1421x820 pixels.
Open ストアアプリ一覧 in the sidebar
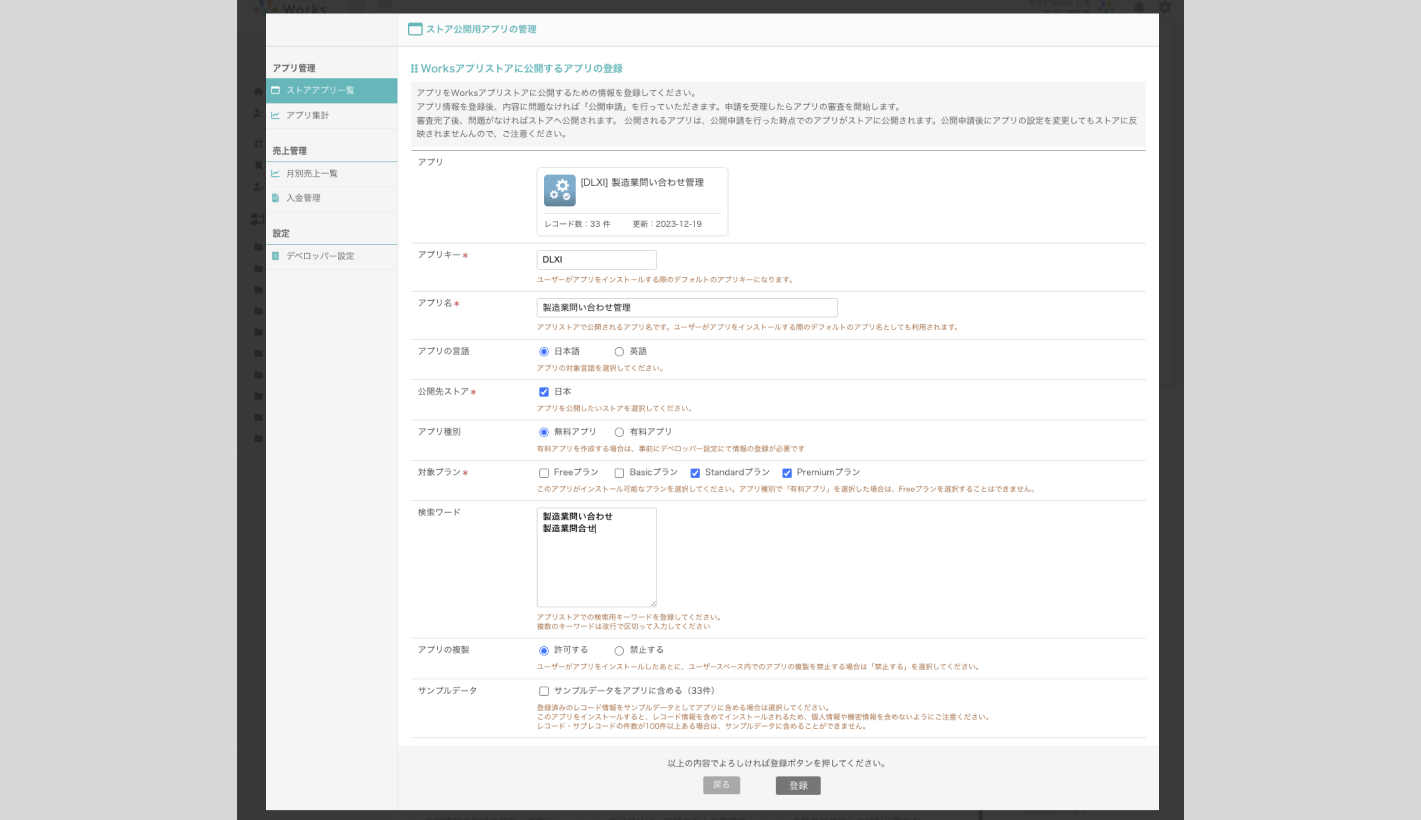pyautogui.click(x=332, y=90)
